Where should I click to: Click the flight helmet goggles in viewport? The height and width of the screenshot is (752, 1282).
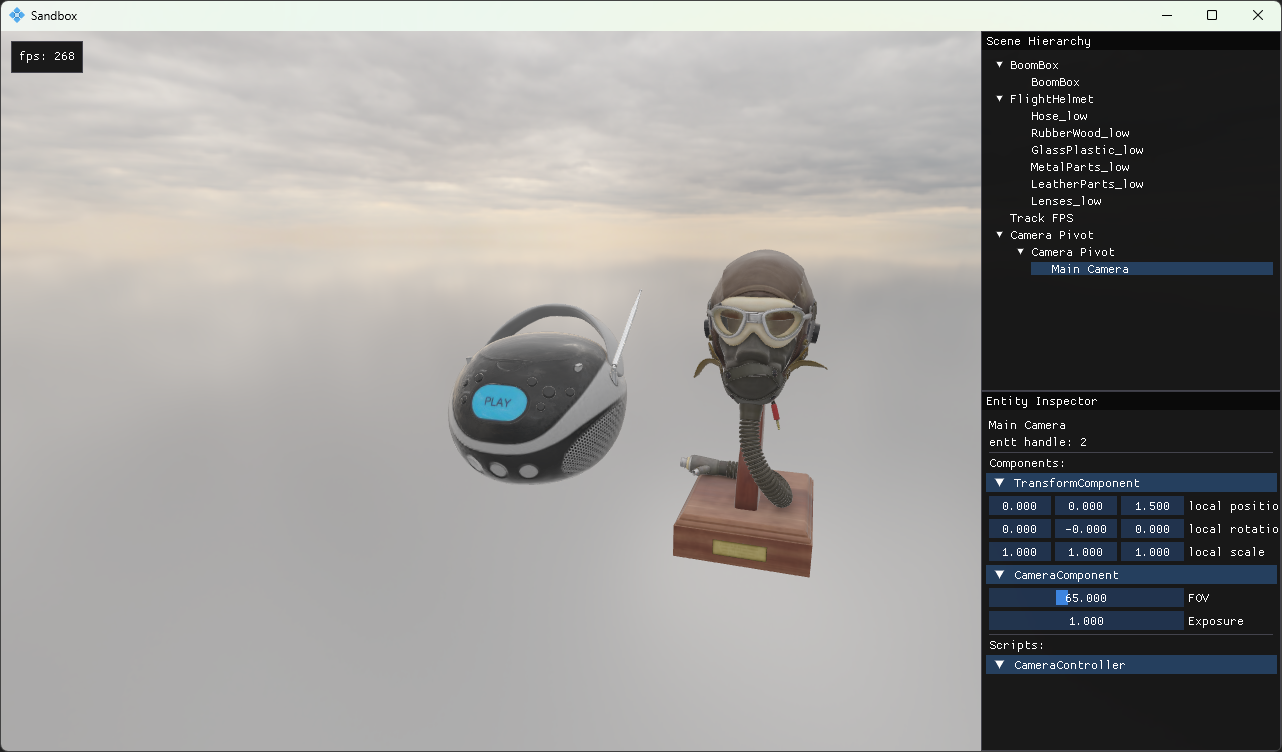[759, 322]
